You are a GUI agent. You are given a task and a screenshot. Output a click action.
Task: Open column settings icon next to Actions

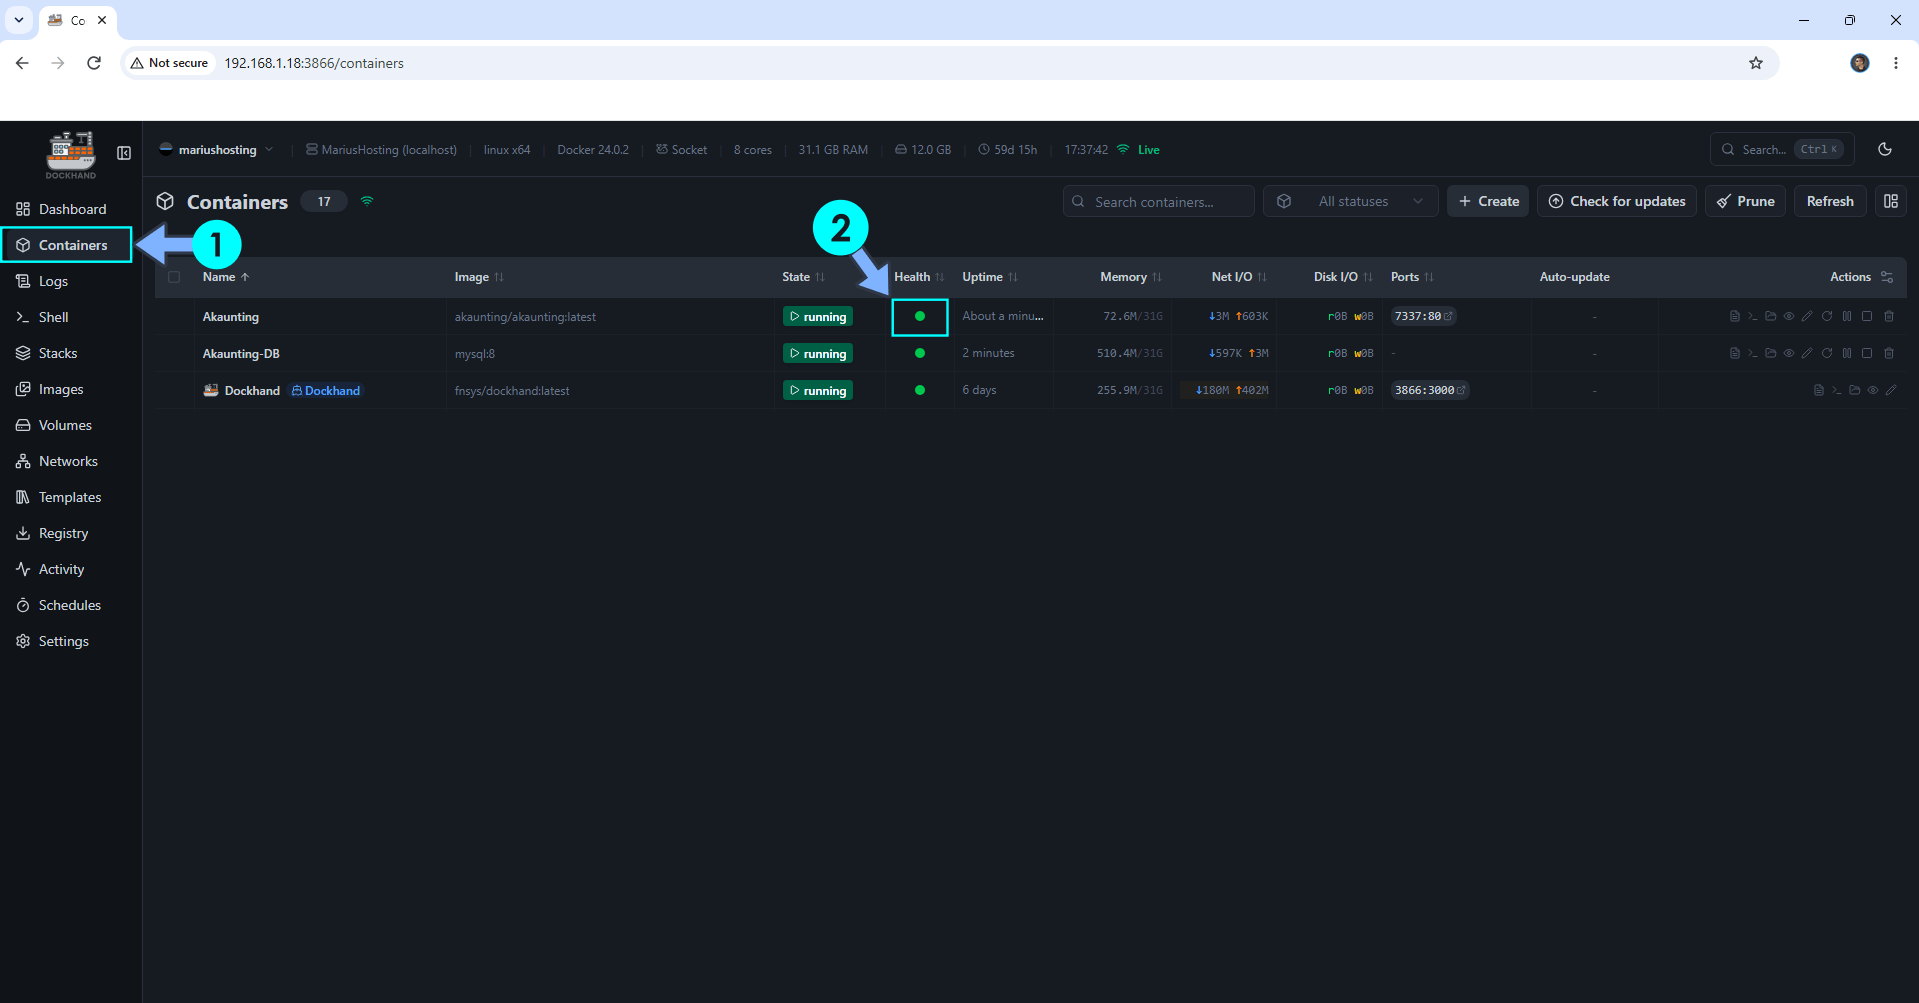[1887, 277]
